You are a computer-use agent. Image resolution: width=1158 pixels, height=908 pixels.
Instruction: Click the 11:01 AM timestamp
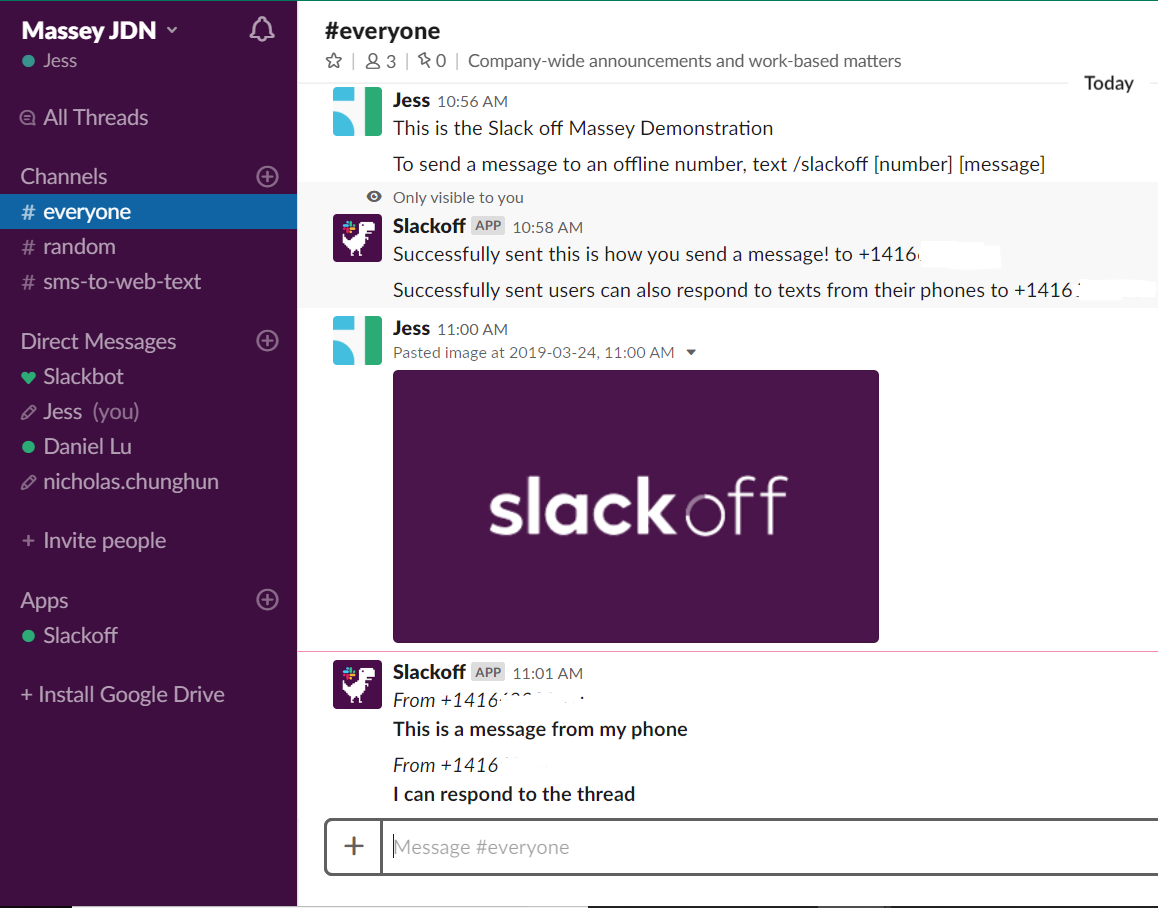click(548, 674)
